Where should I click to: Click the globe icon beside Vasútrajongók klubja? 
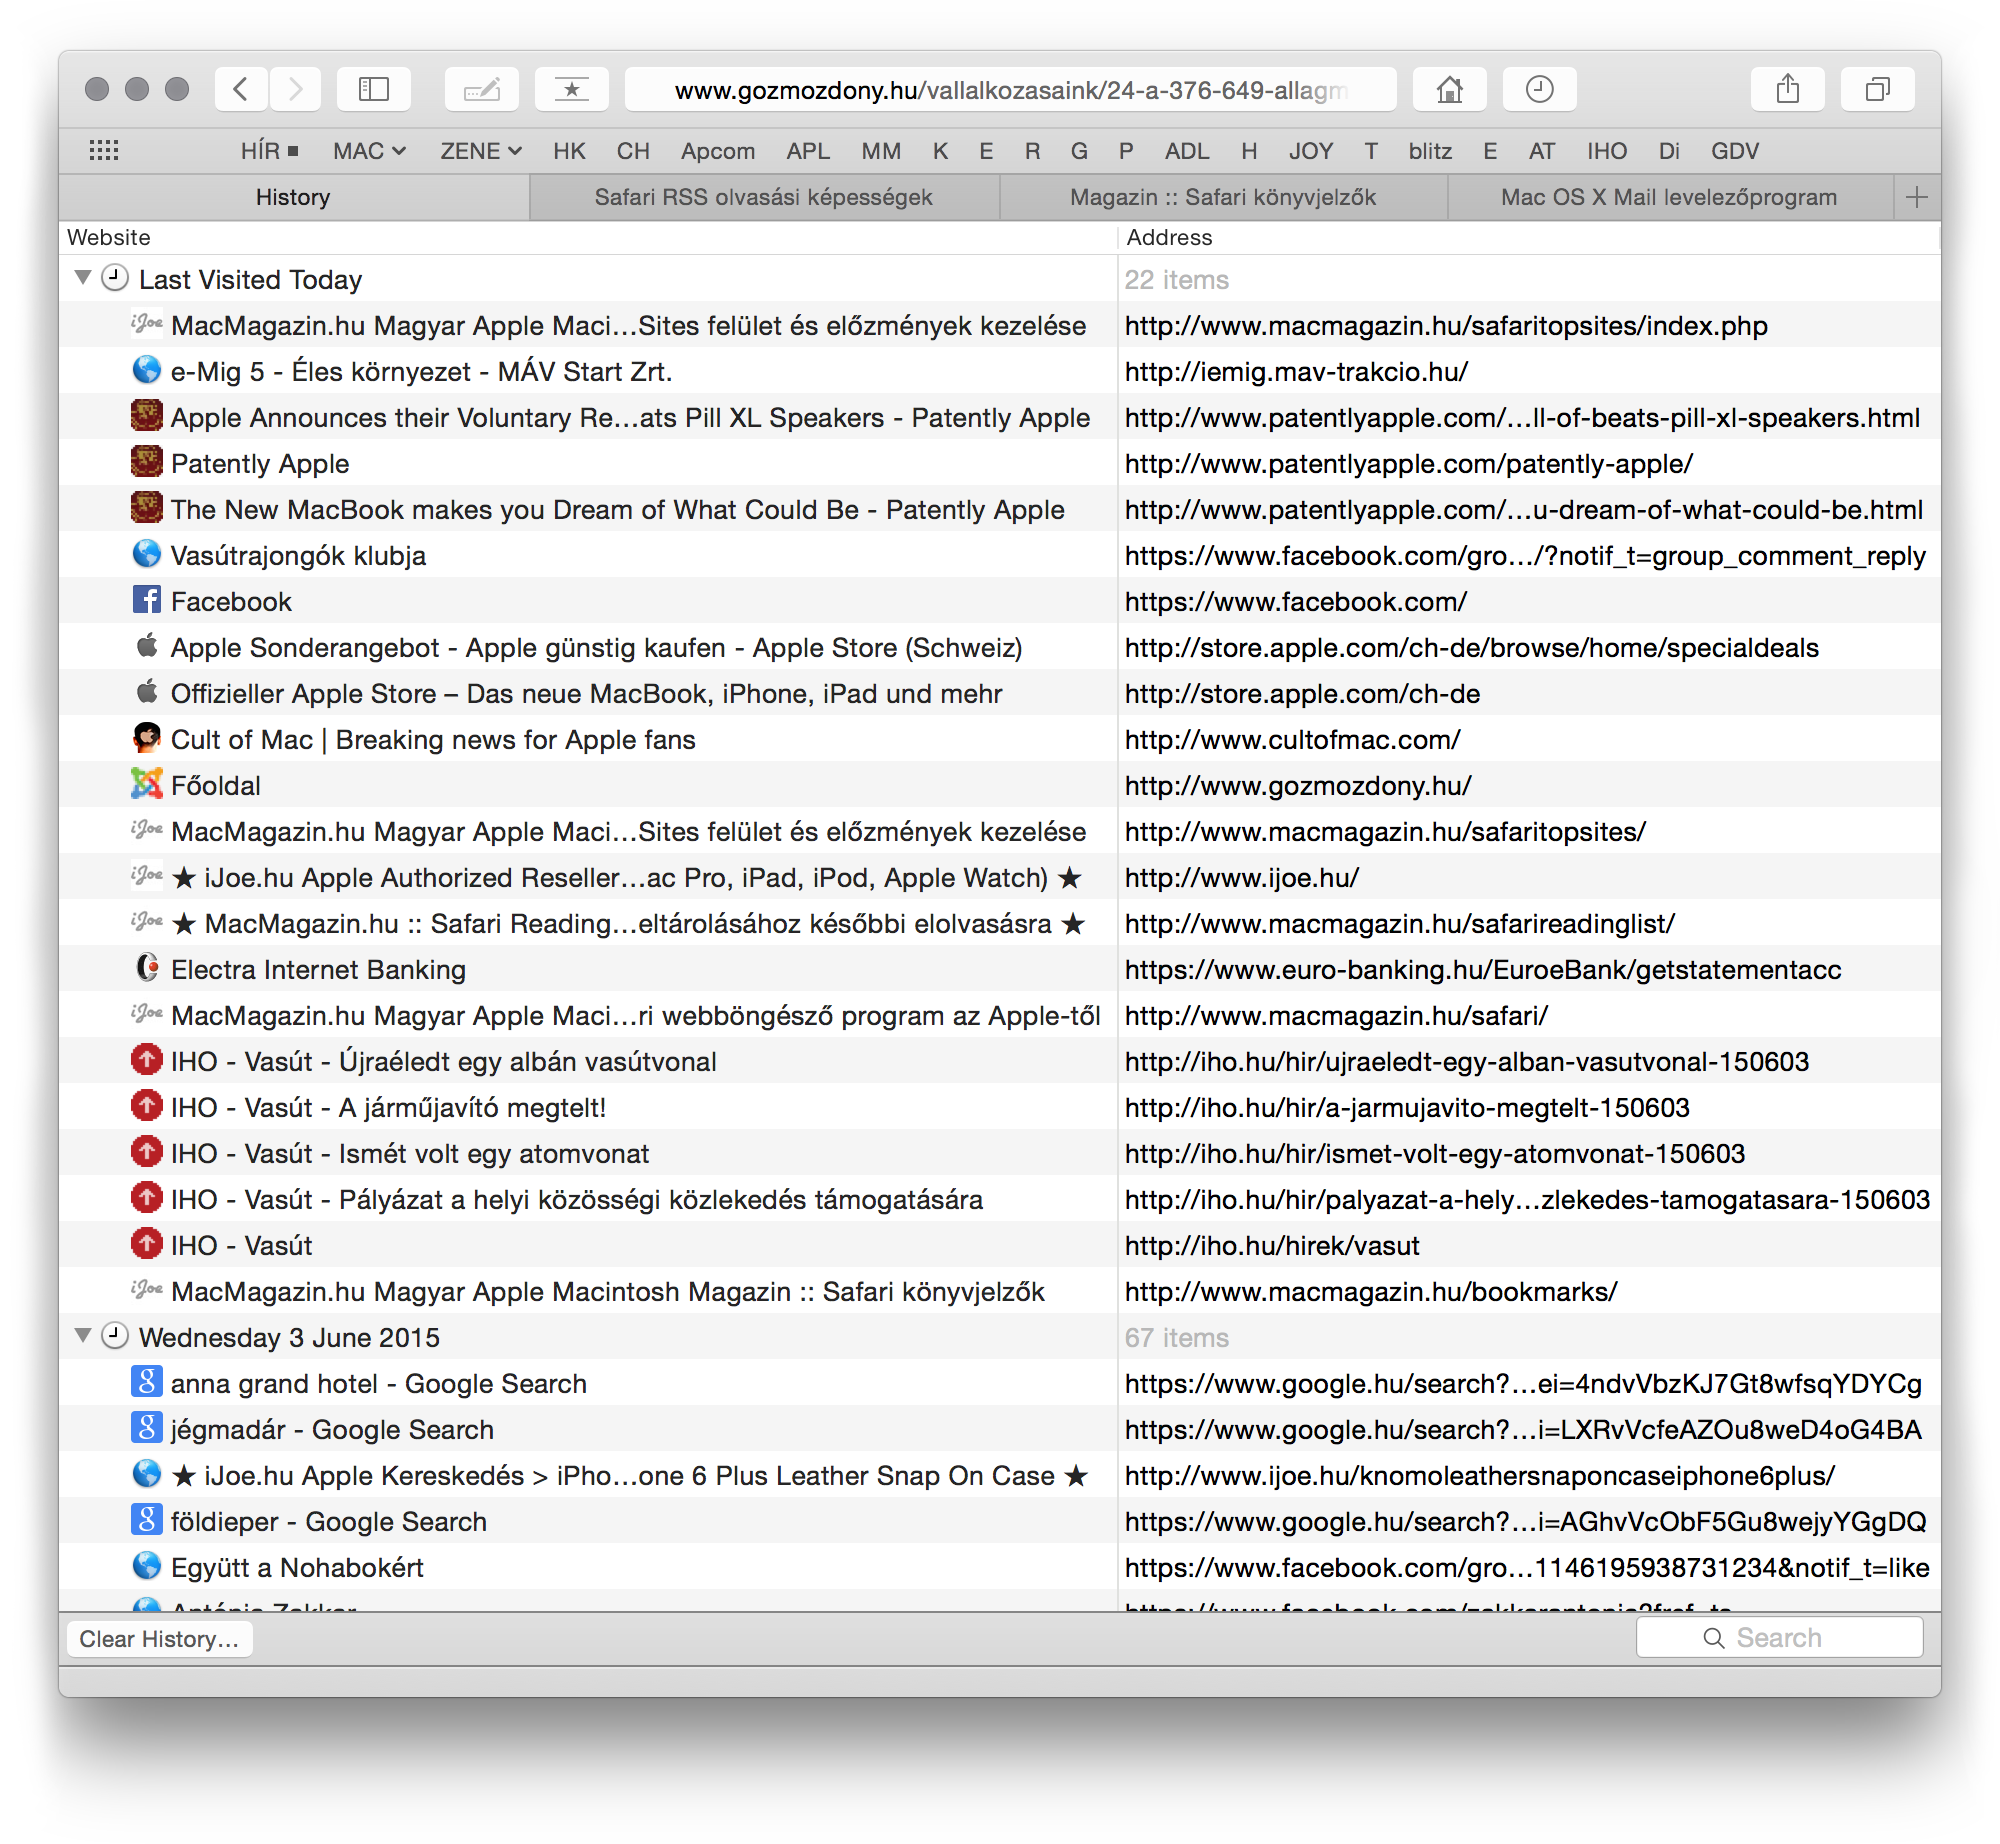(147, 554)
